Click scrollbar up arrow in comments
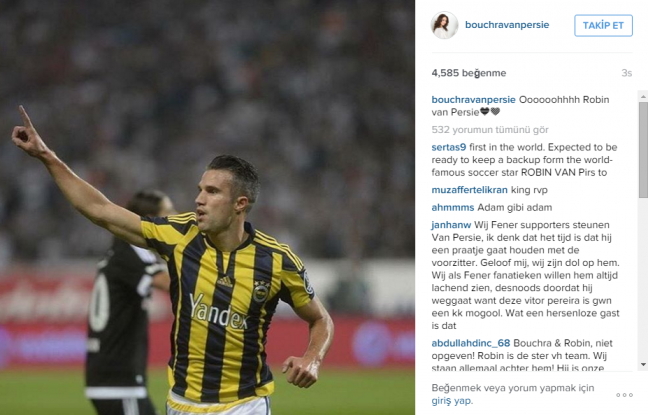Image resolution: width=648 pixels, height=415 pixels. pyautogui.click(x=643, y=96)
